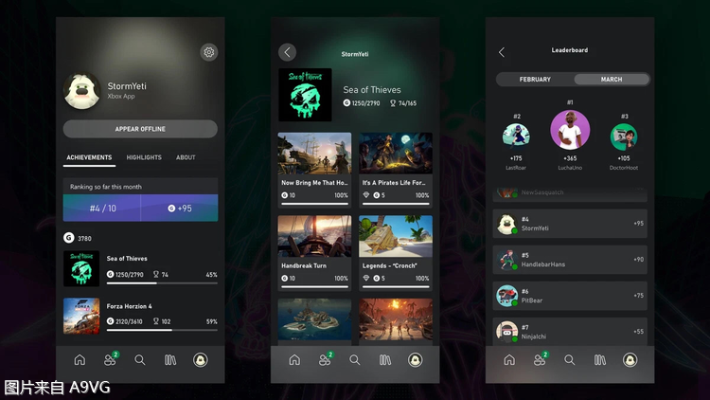The image size is (710, 400).
Task: Click Sea of Thieves cover on profile list
Action: [82, 269]
